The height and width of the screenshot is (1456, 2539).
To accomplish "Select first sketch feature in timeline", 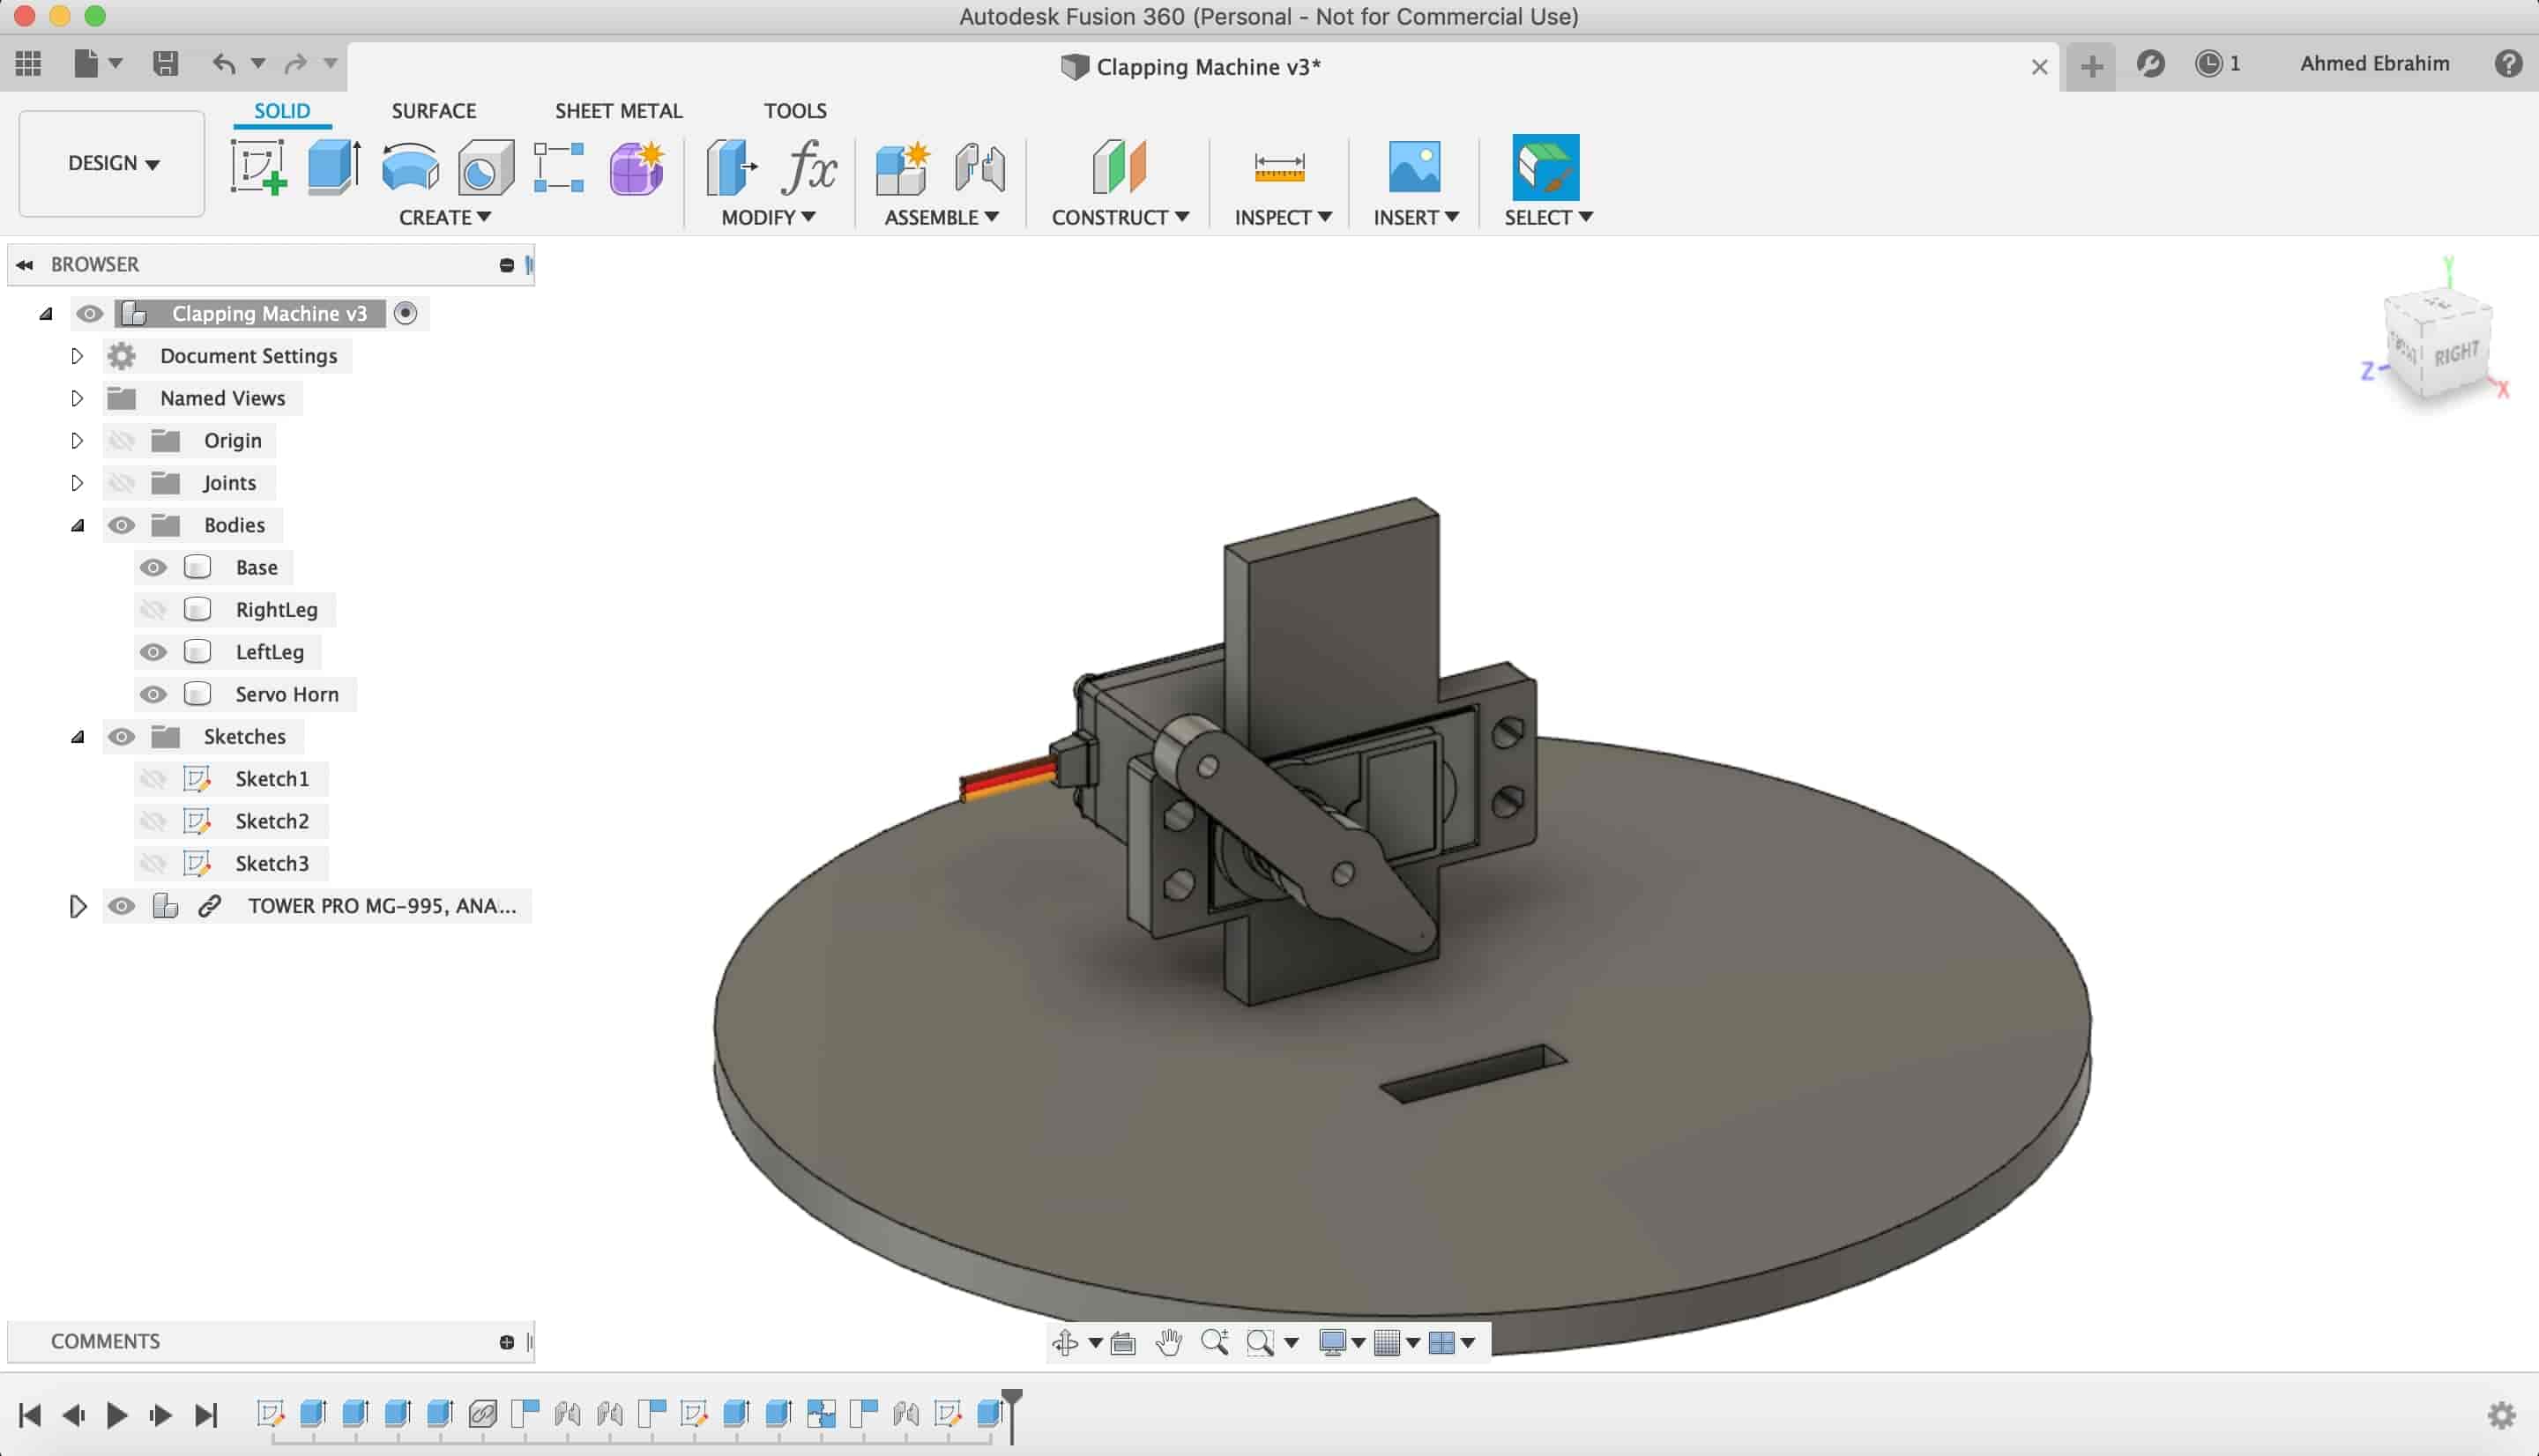I will coord(270,1413).
